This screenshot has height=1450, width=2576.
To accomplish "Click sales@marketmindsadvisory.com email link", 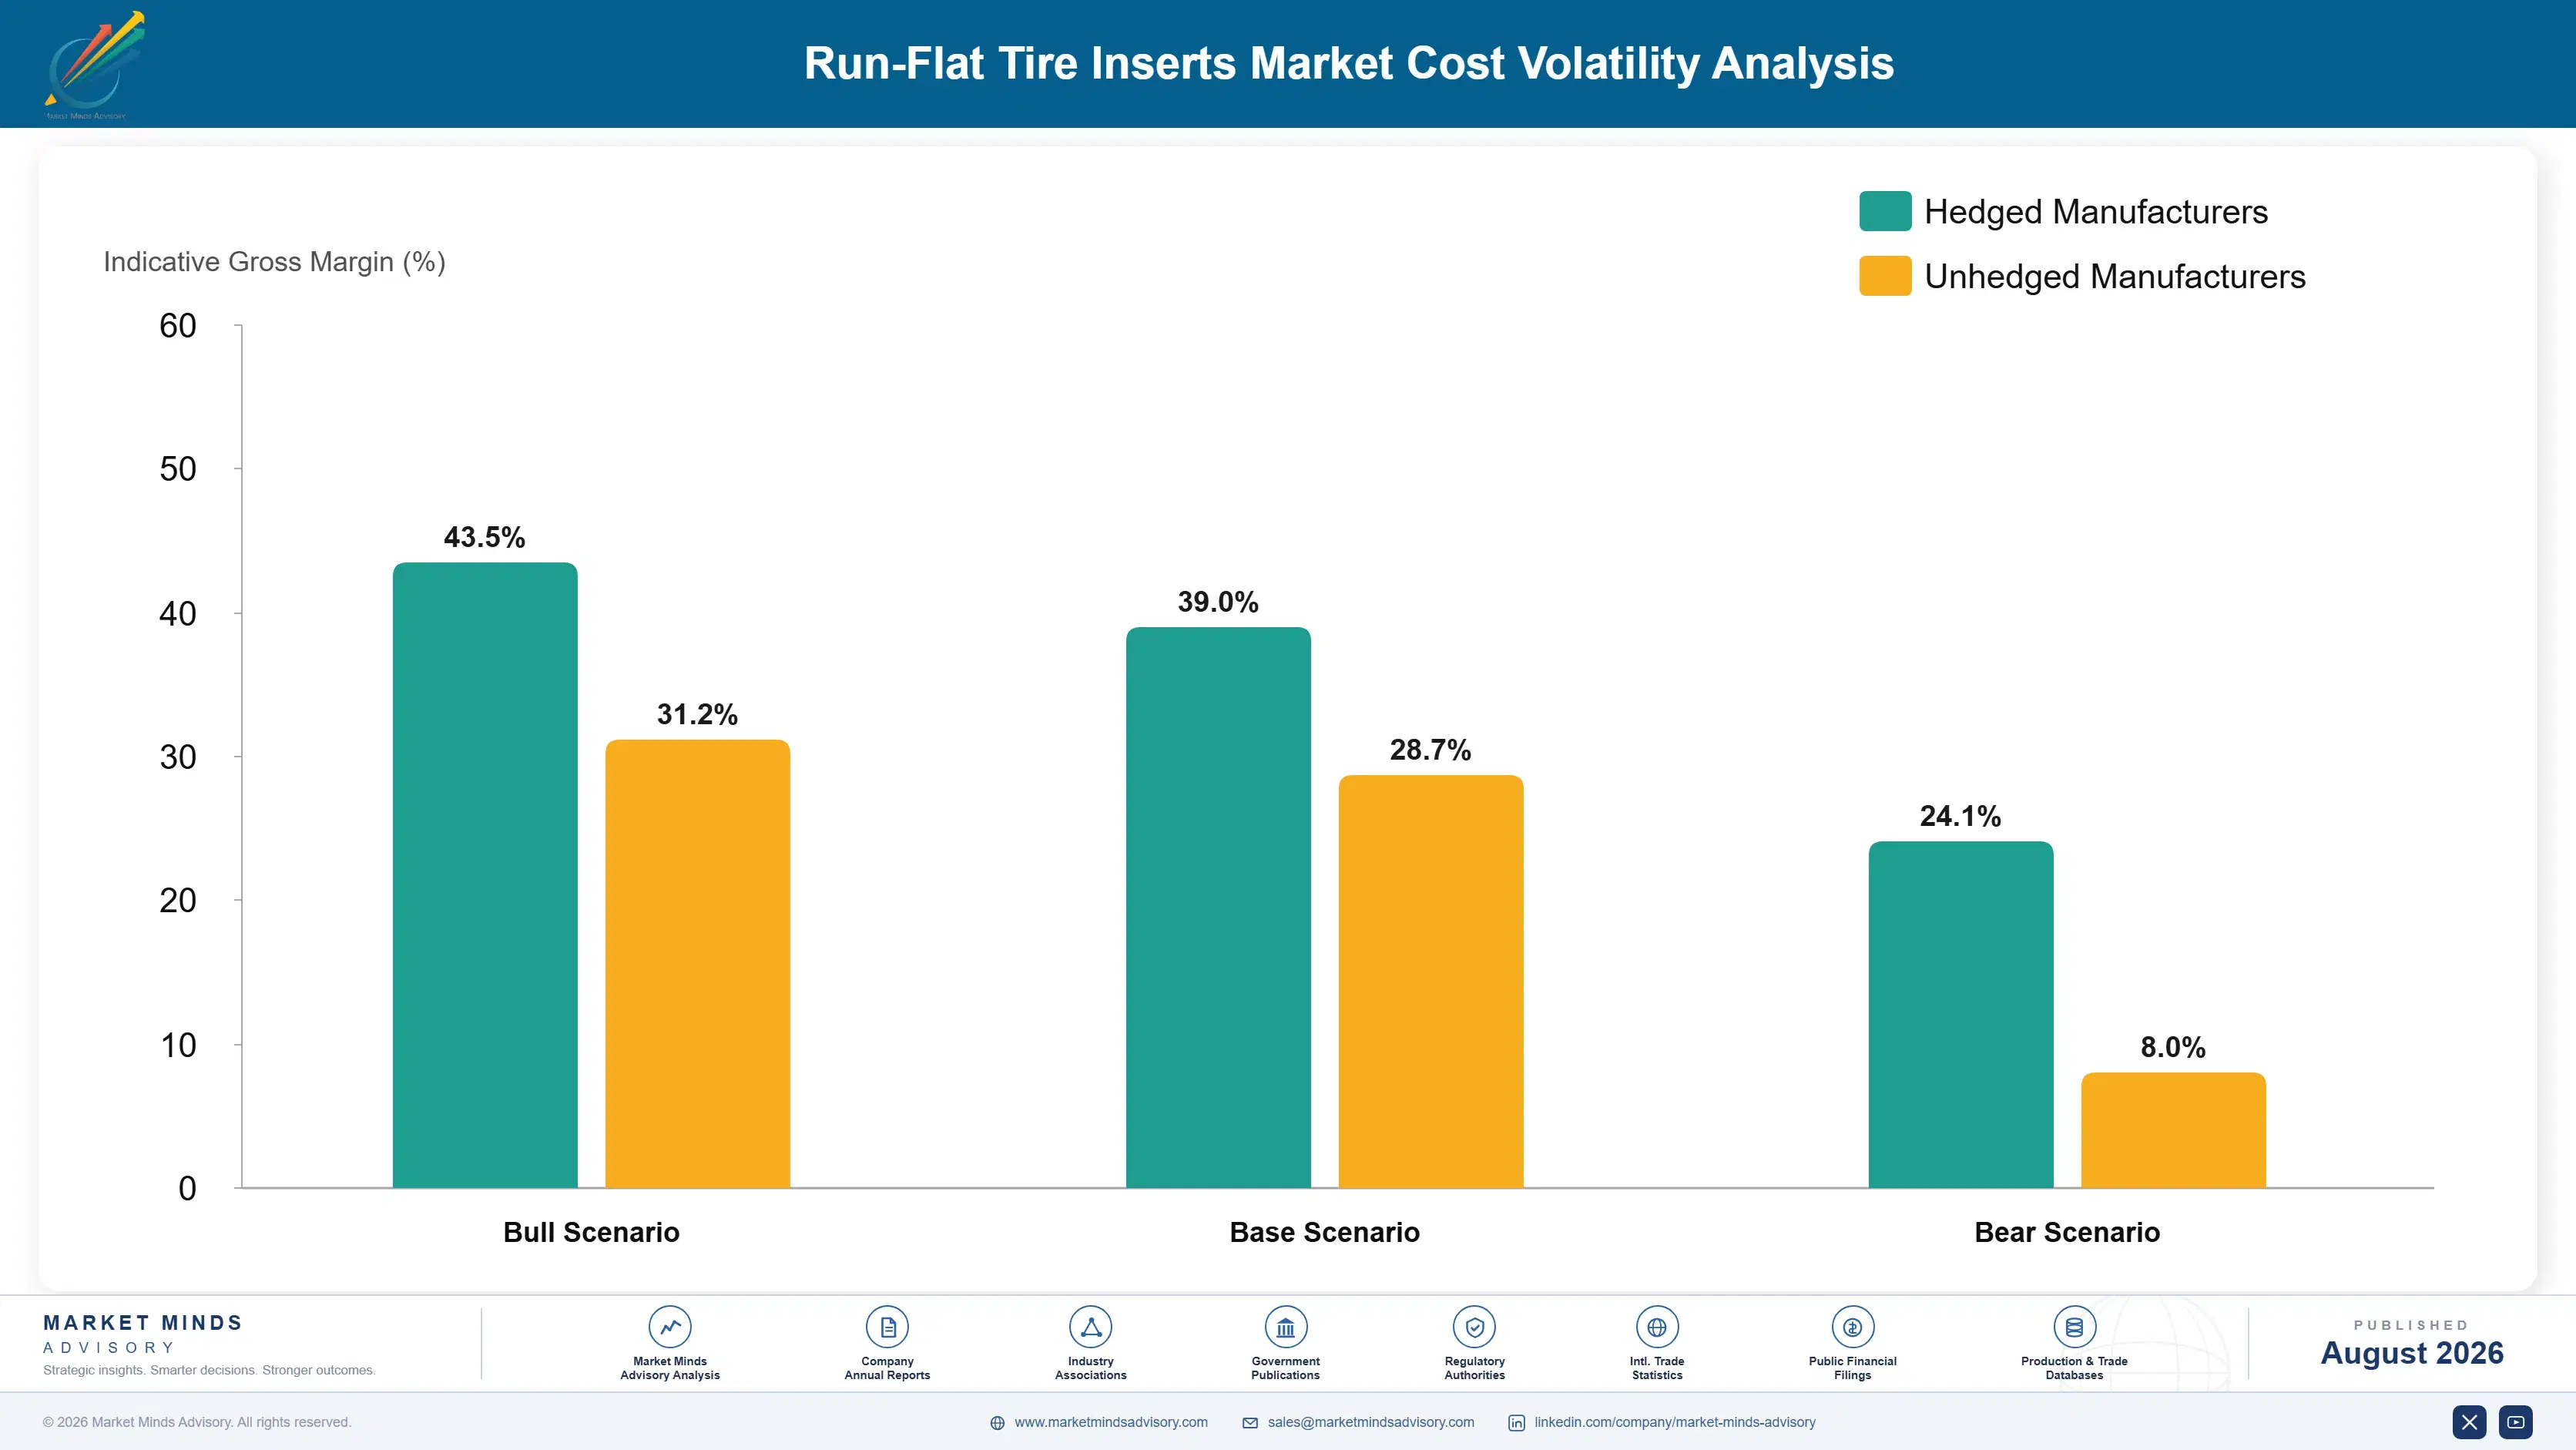I will click(x=1371, y=1422).
